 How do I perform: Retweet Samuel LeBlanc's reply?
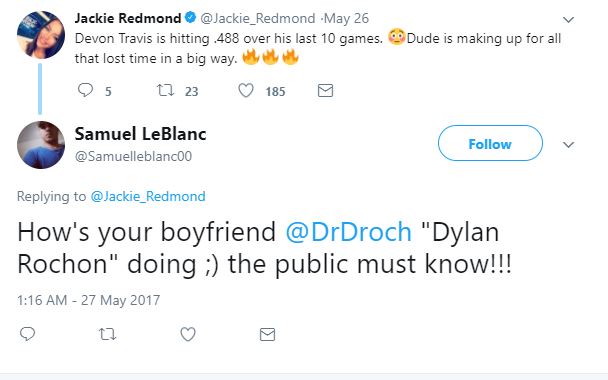click(107, 334)
